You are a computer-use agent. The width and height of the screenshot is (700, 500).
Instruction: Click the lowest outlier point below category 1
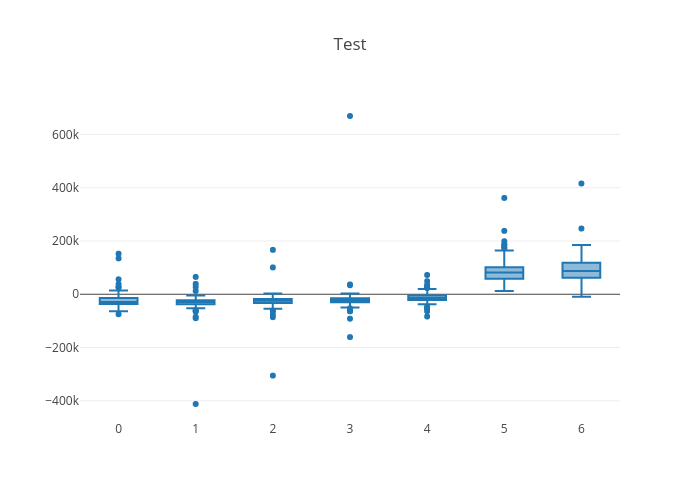point(196,404)
